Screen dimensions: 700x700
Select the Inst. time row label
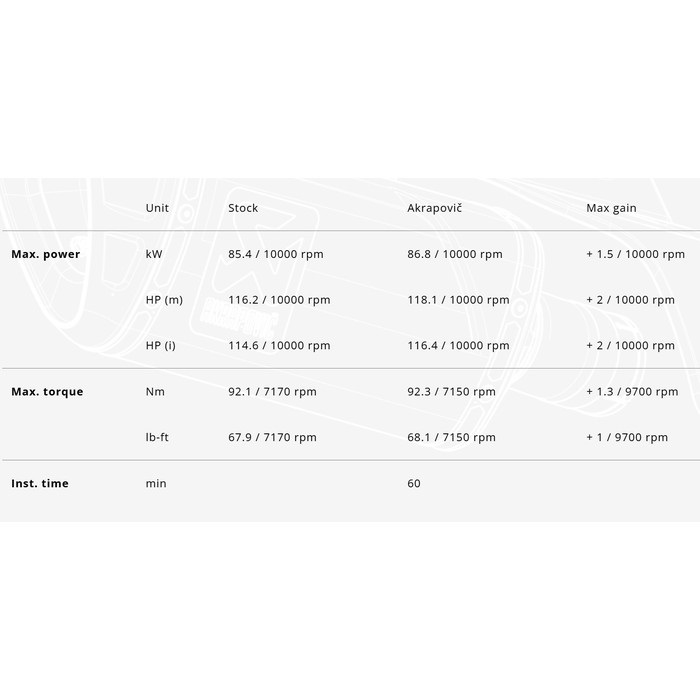40,483
